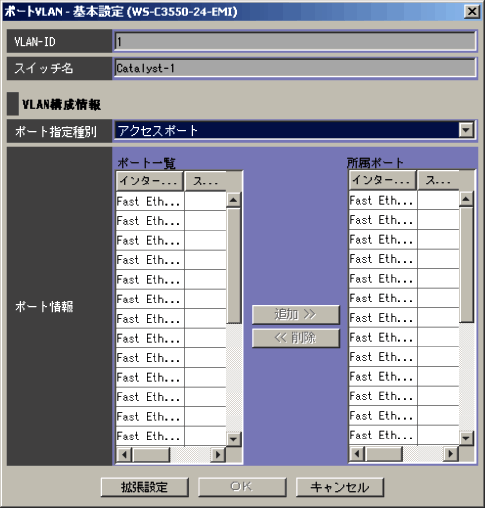Click ス... column header in 所属ポート

(438, 180)
